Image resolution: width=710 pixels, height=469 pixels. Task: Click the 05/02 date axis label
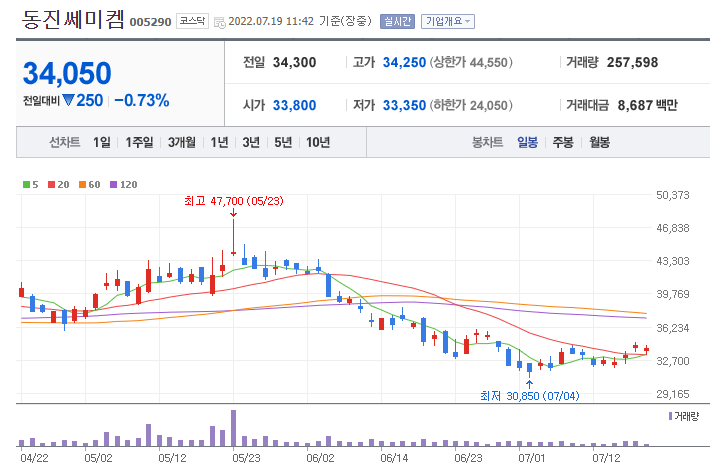pyautogui.click(x=98, y=458)
